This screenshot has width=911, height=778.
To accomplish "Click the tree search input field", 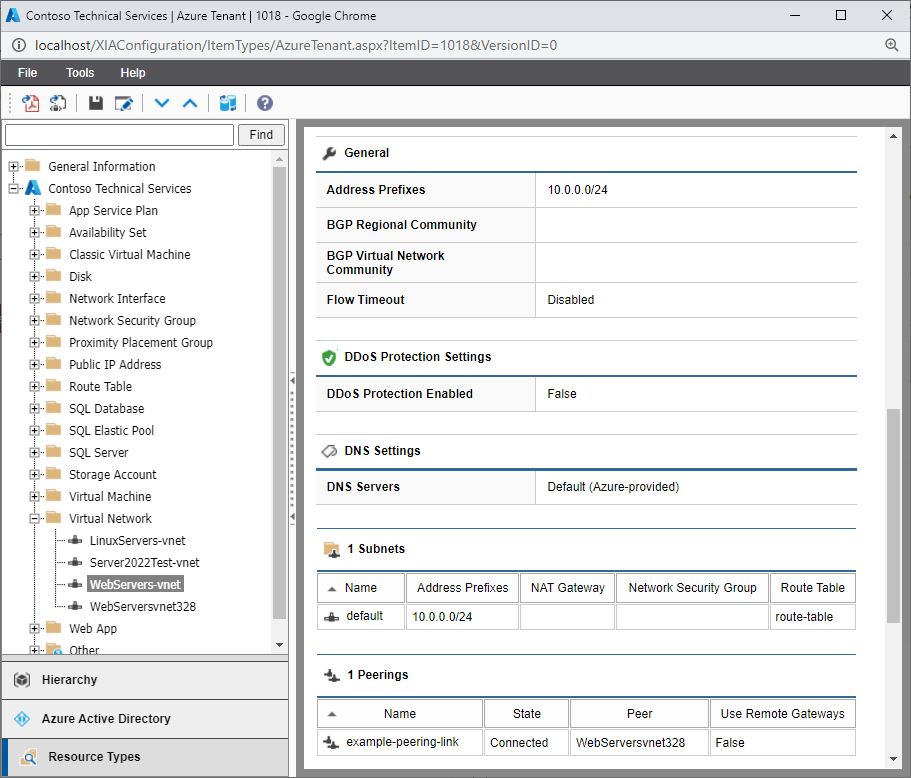I will [119, 135].
